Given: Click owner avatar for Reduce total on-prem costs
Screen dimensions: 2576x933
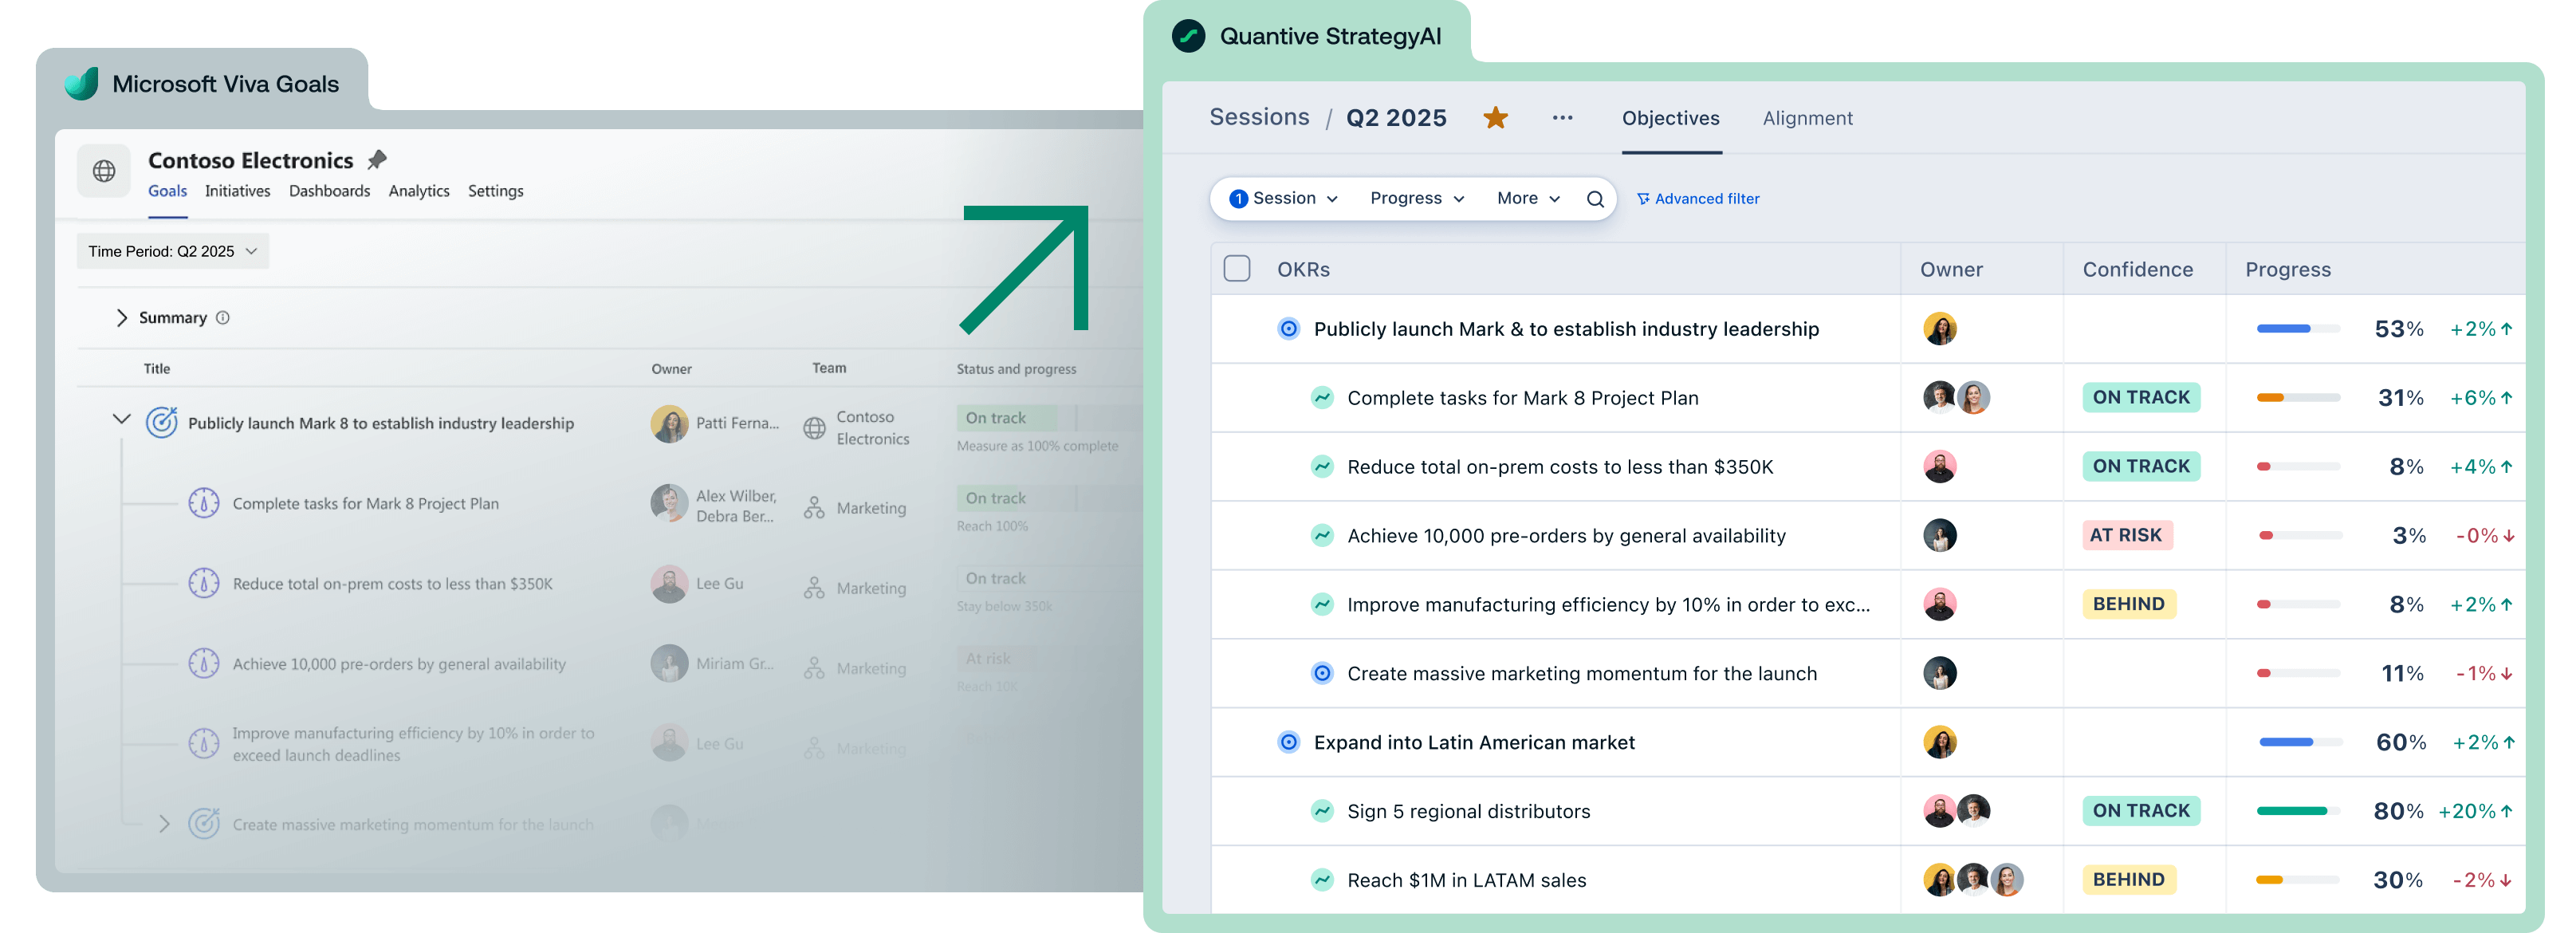Looking at the screenshot, I should pyautogui.click(x=1939, y=467).
